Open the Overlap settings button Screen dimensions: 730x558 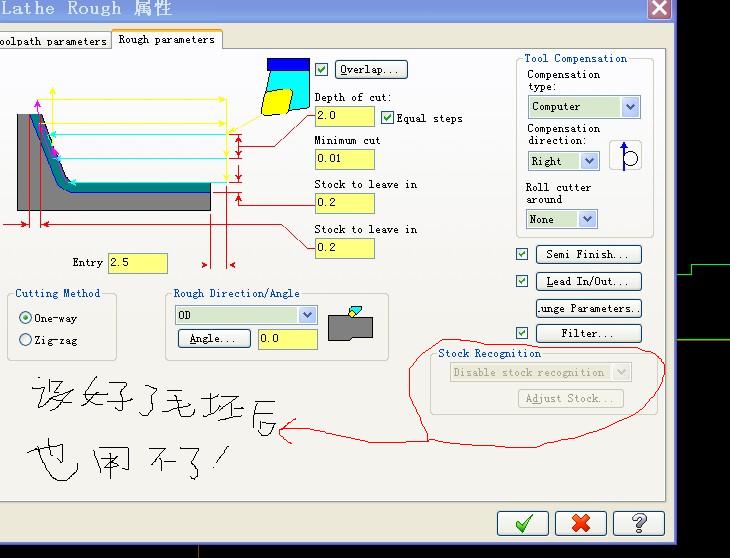click(x=371, y=69)
